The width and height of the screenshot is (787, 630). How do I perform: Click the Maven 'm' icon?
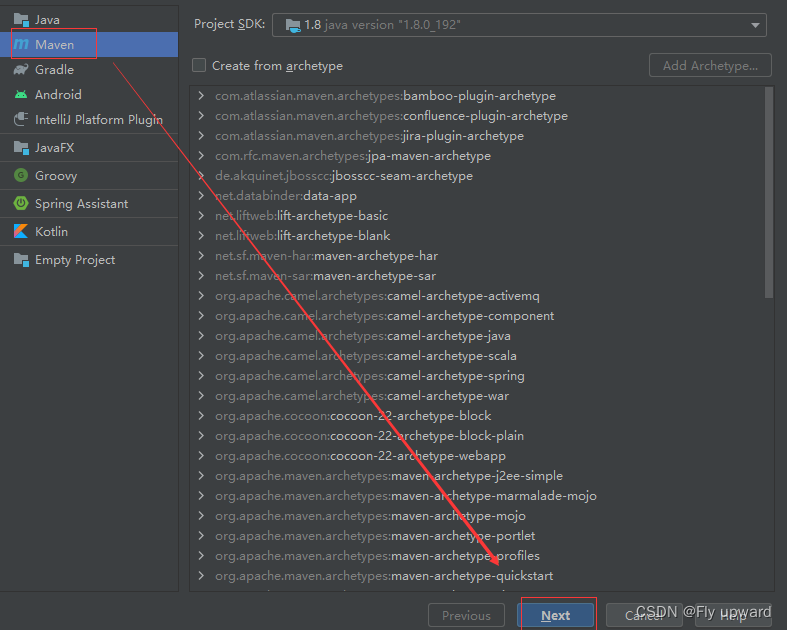(21, 44)
